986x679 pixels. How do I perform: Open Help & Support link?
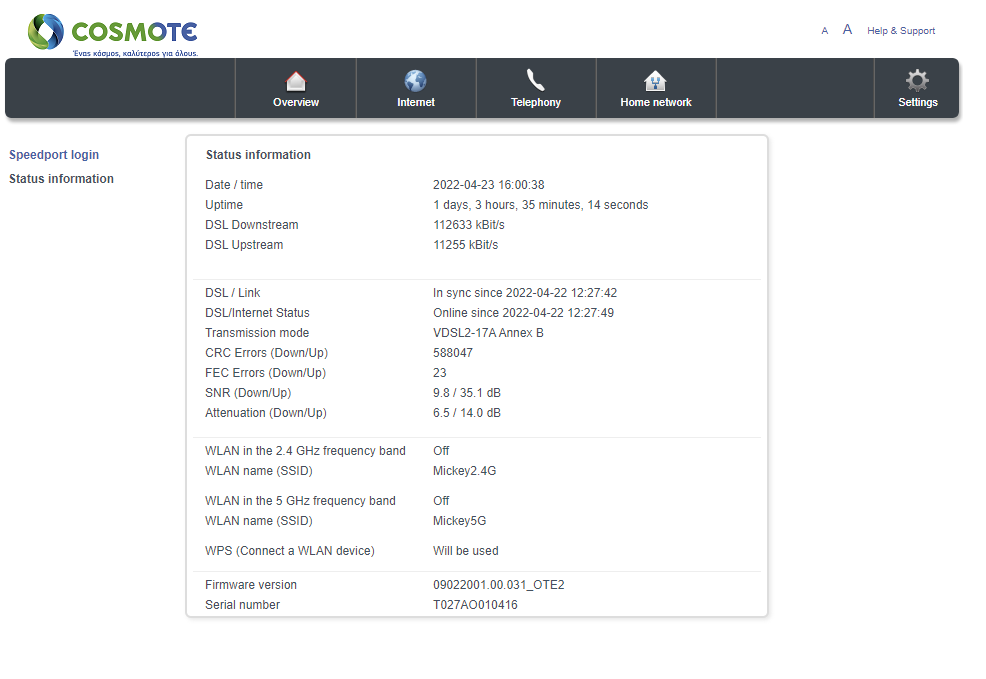pos(901,31)
